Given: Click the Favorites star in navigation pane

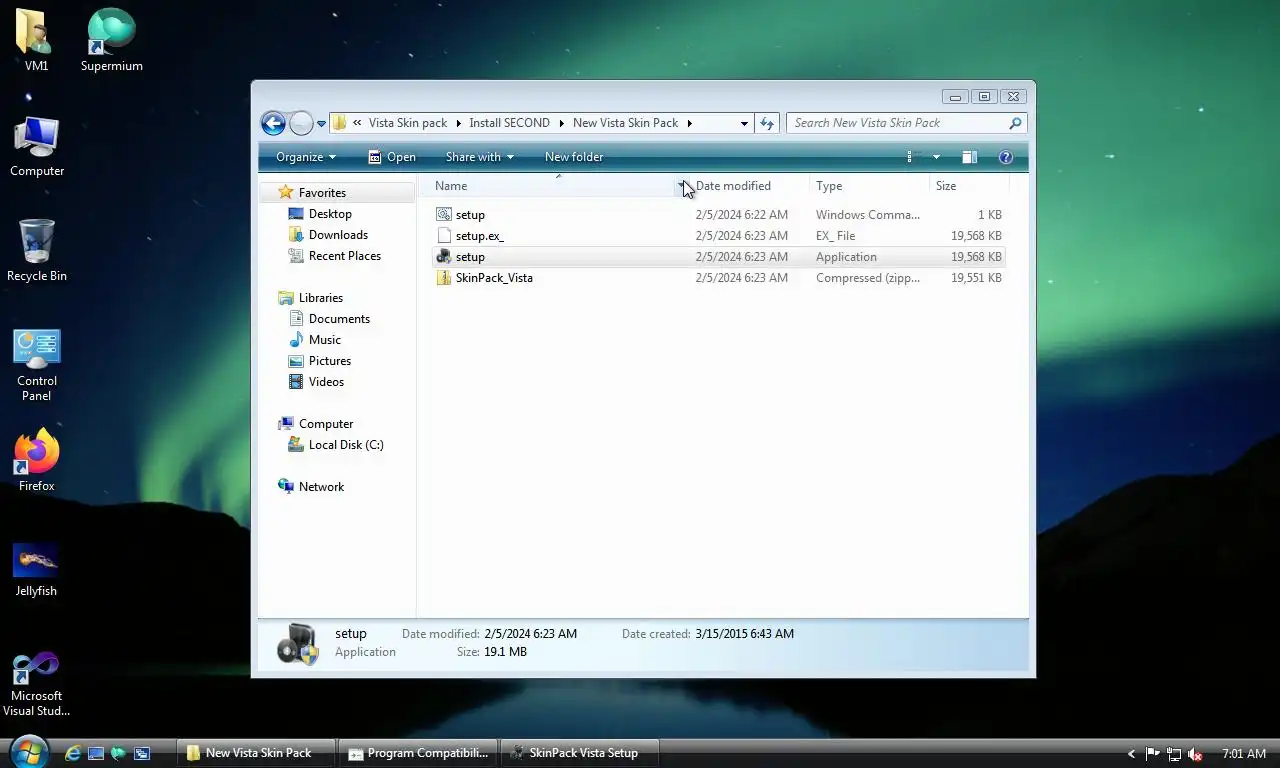Looking at the screenshot, I should (x=286, y=193).
